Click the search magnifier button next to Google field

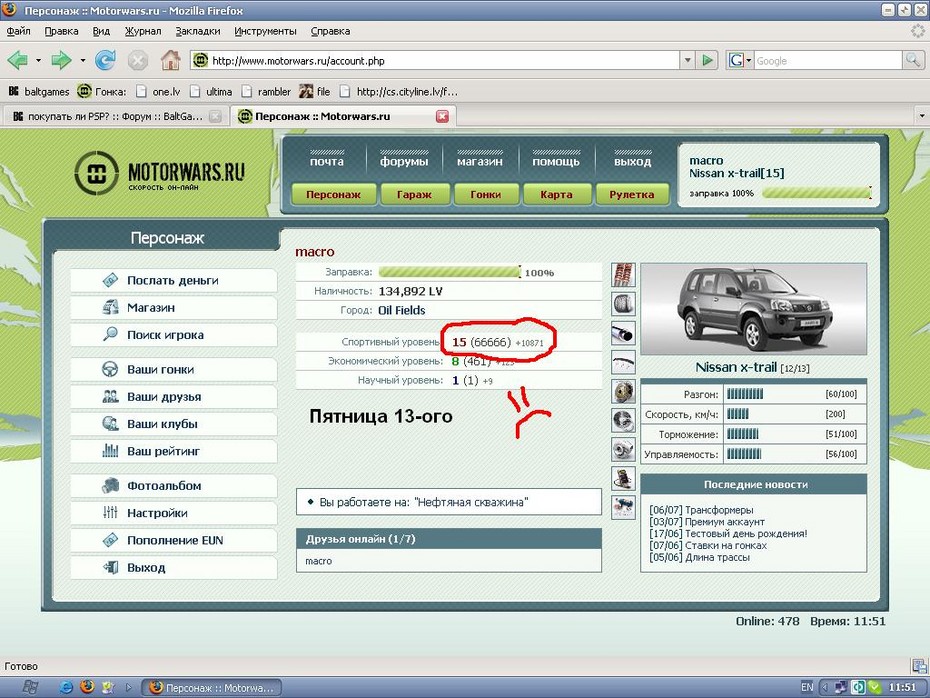912,60
